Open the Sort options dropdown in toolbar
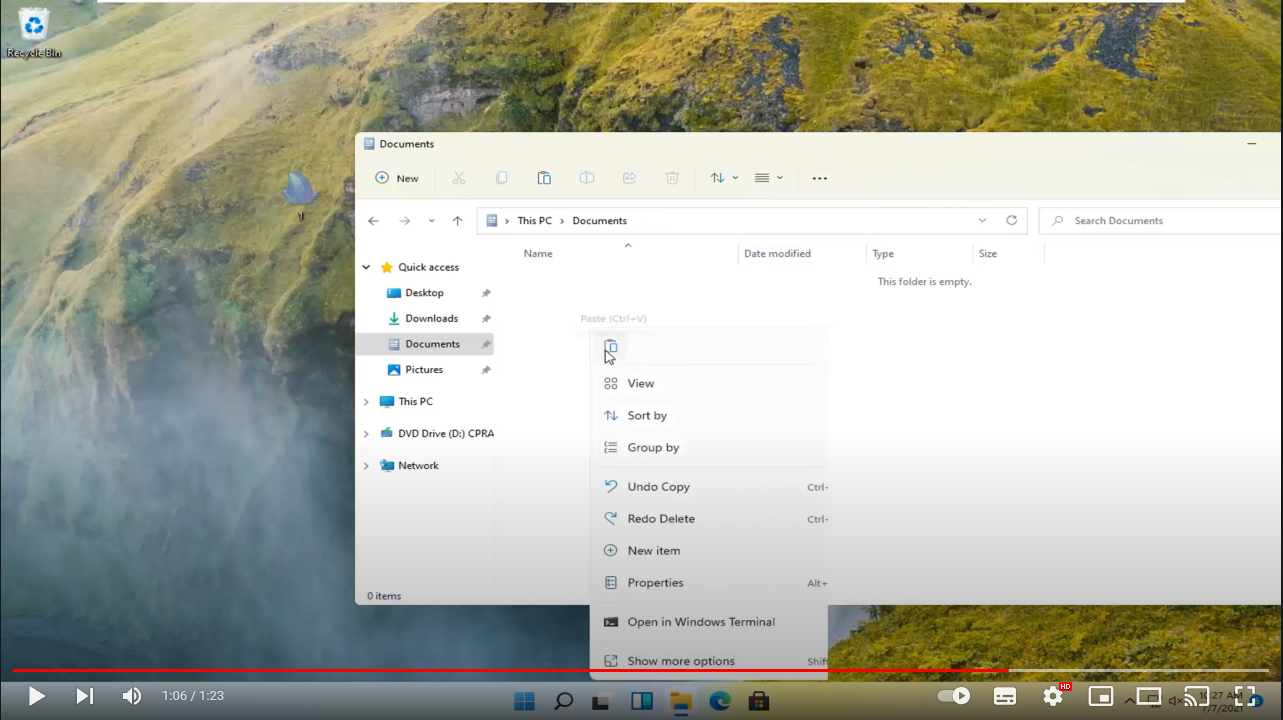The width and height of the screenshot is (1283, 720). (x=724, y=178)
